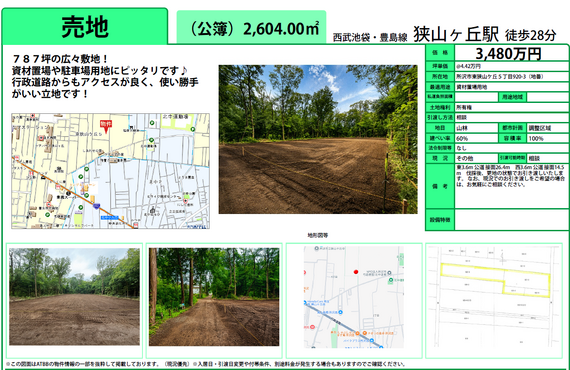Click the red dot on gray map
This screenshot has height=370, width=570.
(x=356, y=272)
